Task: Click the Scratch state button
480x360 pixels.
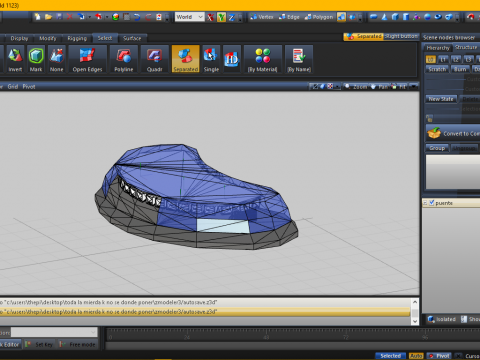Action: 437,69
